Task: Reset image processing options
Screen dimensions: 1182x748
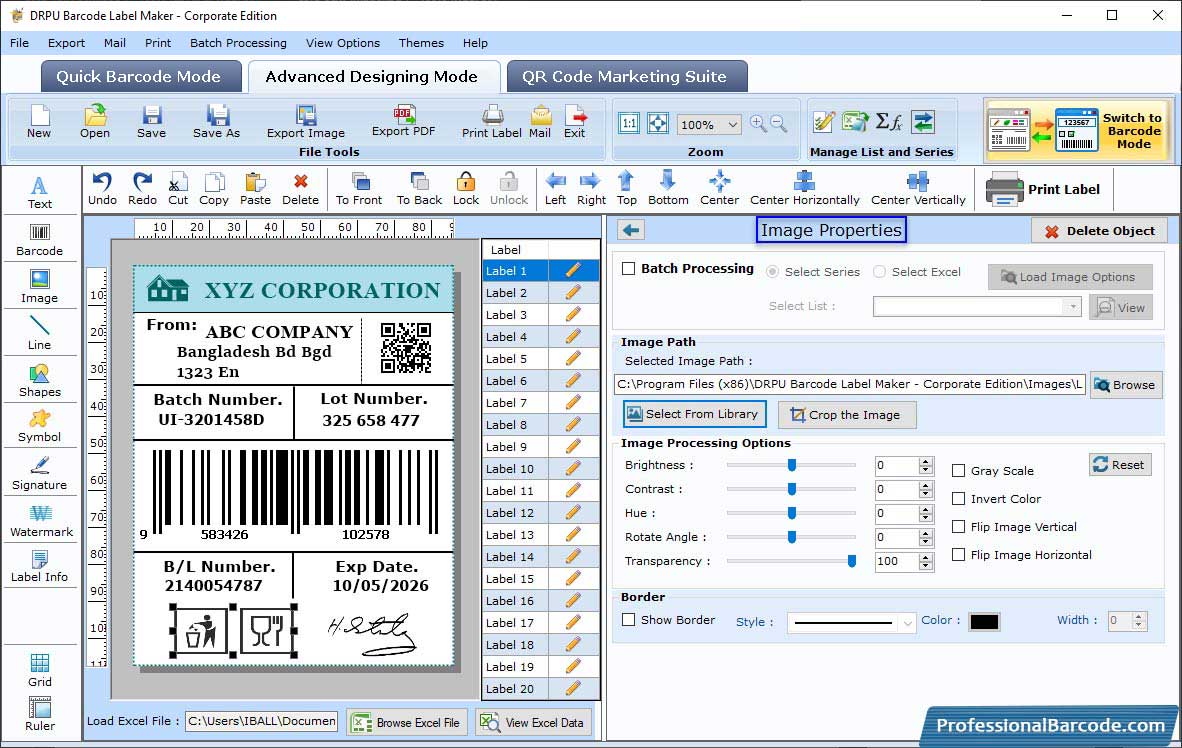Action: [1120, 464]
